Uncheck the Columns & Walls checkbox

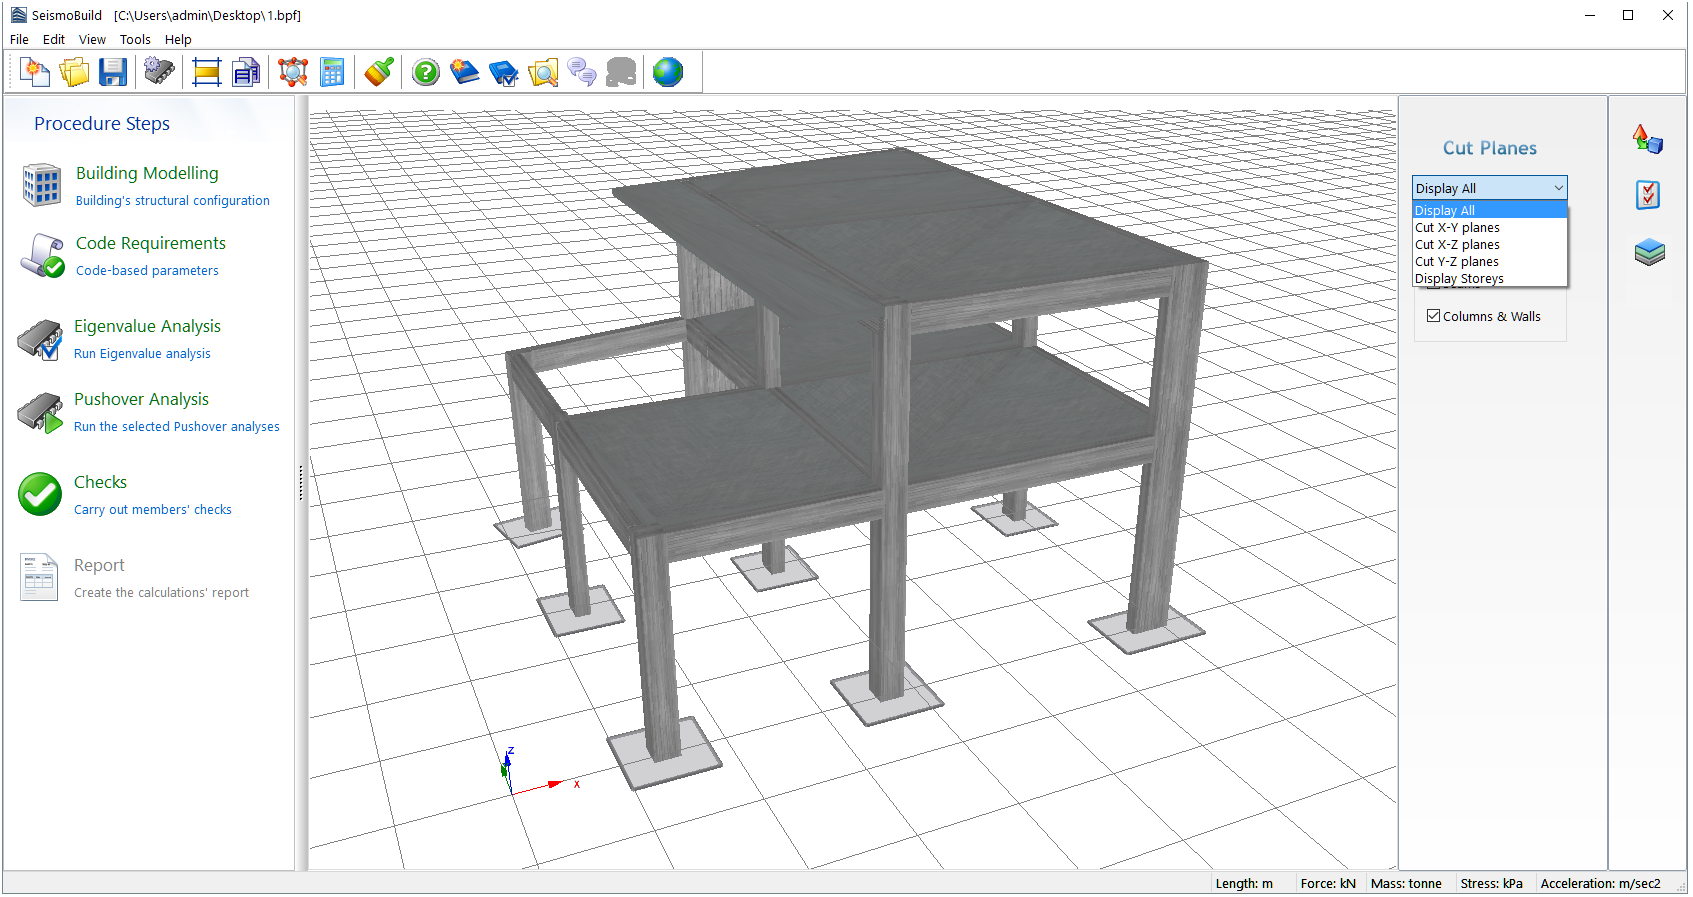point(1434,316)
